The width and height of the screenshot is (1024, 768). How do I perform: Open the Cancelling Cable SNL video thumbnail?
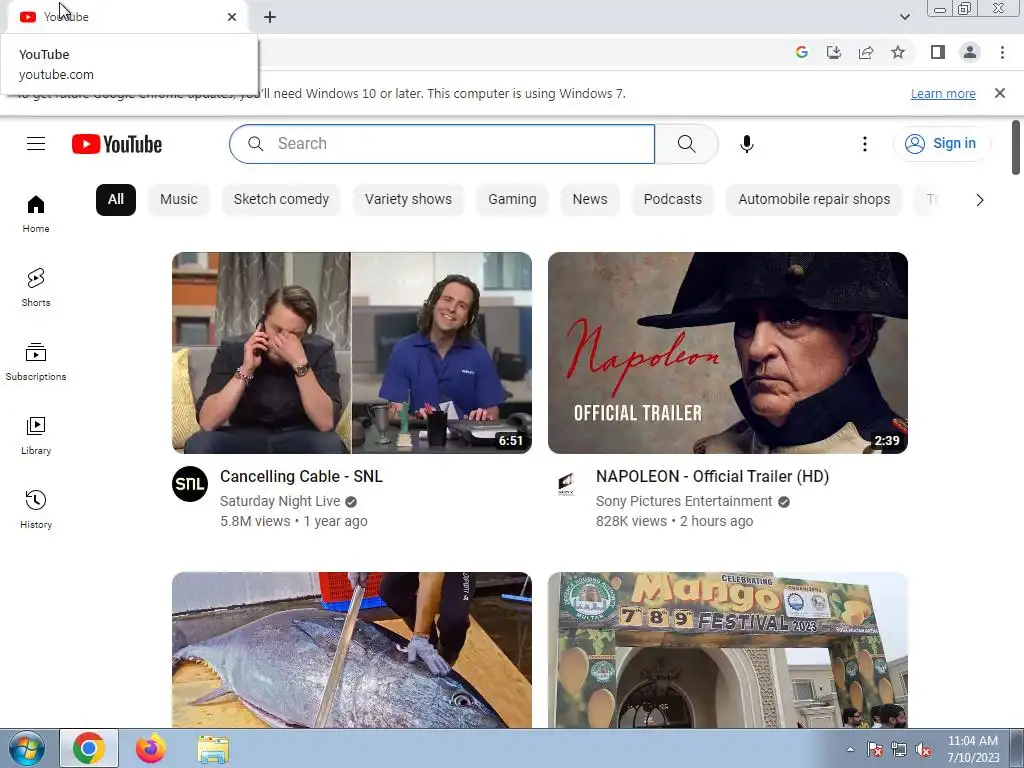point(352,353)
